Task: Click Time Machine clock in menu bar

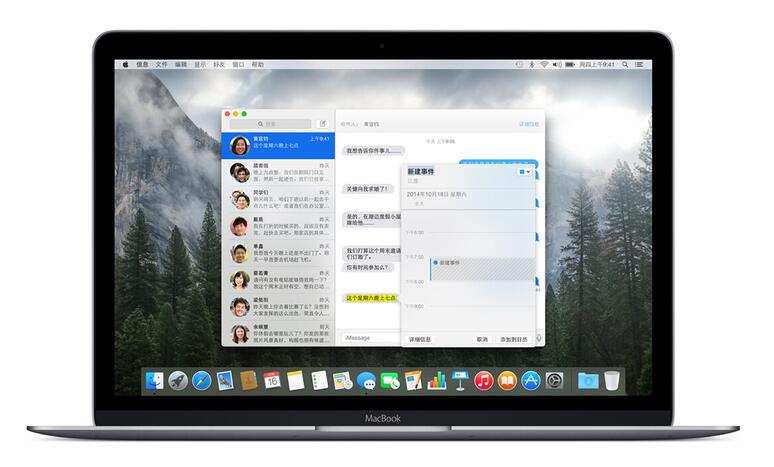Action: (x=519, y=65)
